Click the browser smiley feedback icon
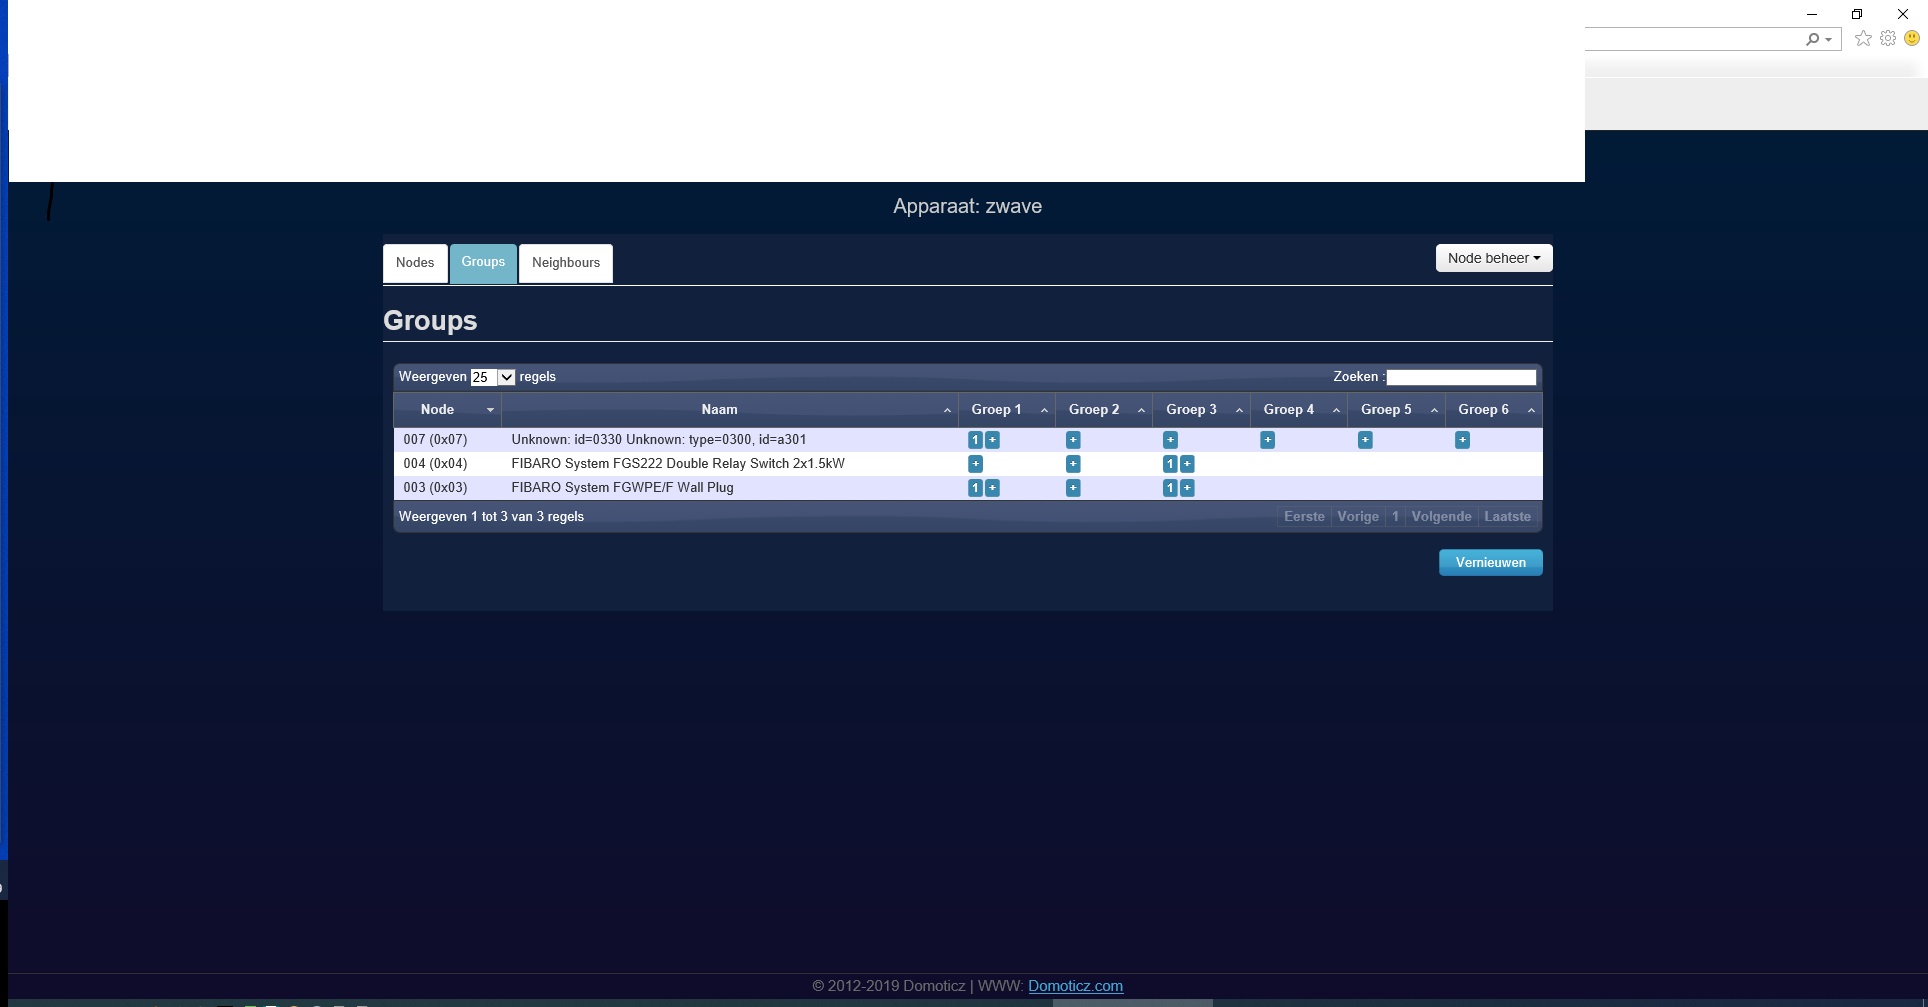 click(x=1912, y=39)
